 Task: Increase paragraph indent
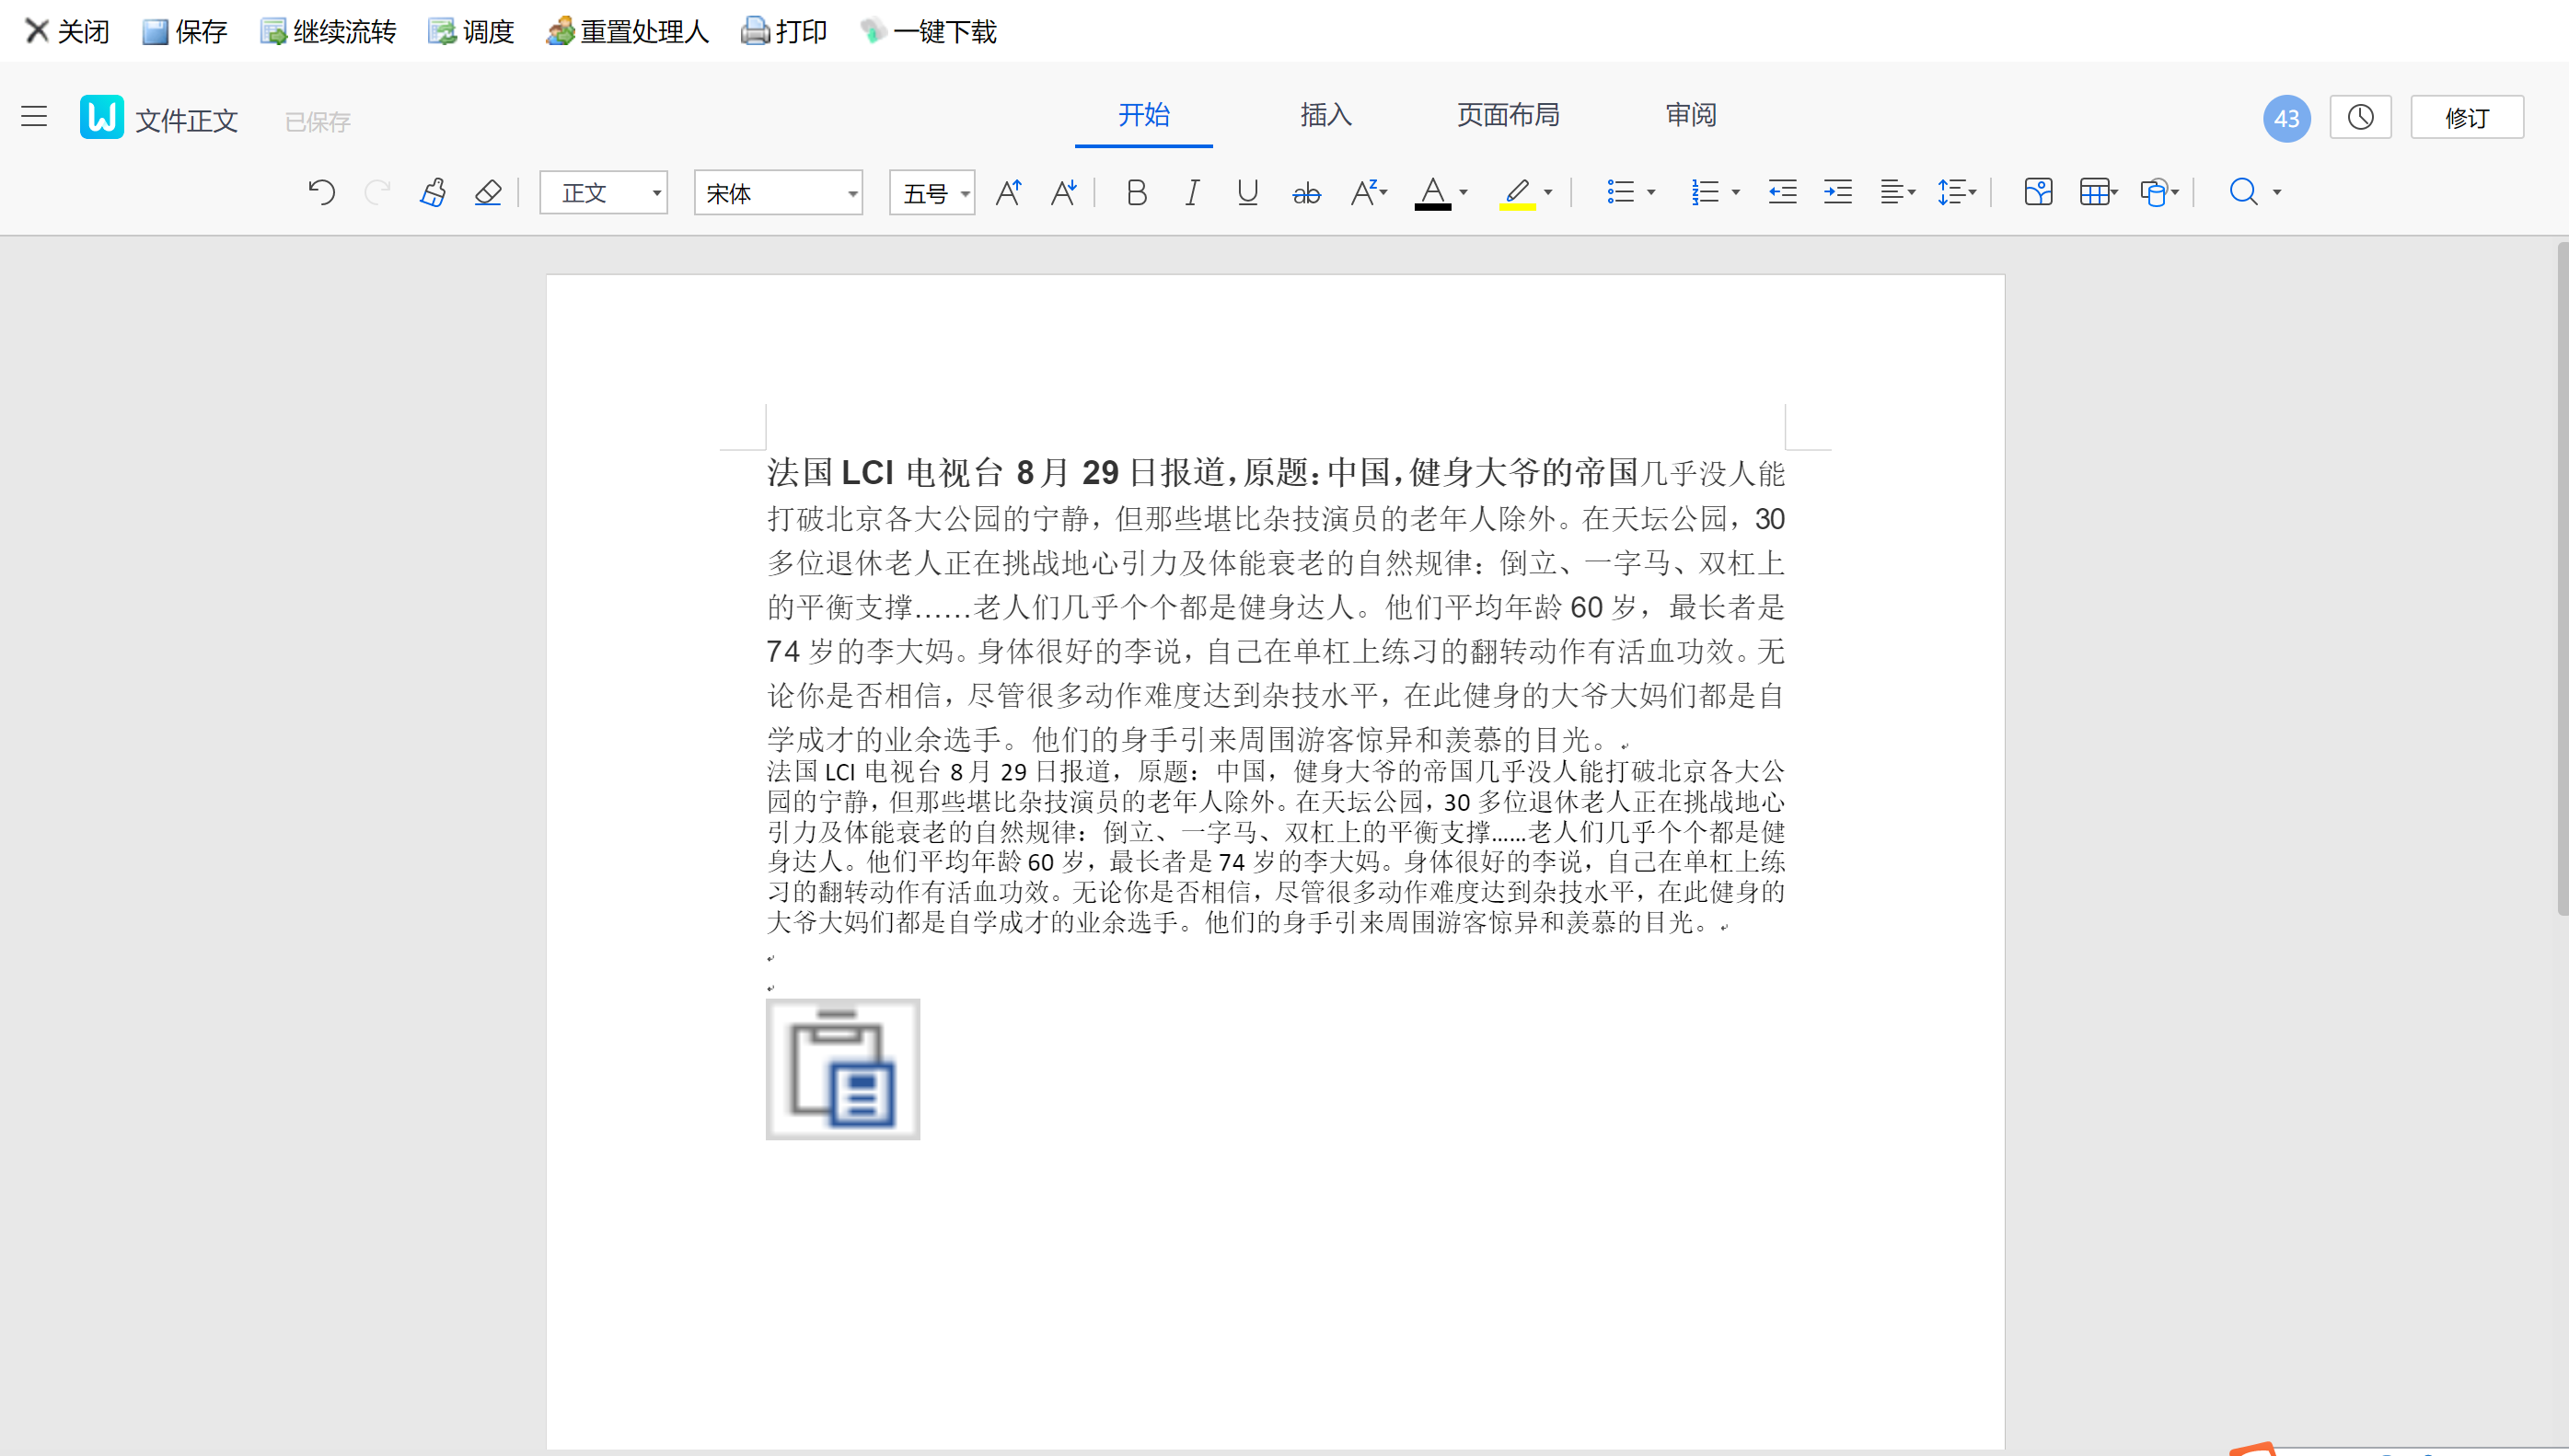[x=1837, y=192]
